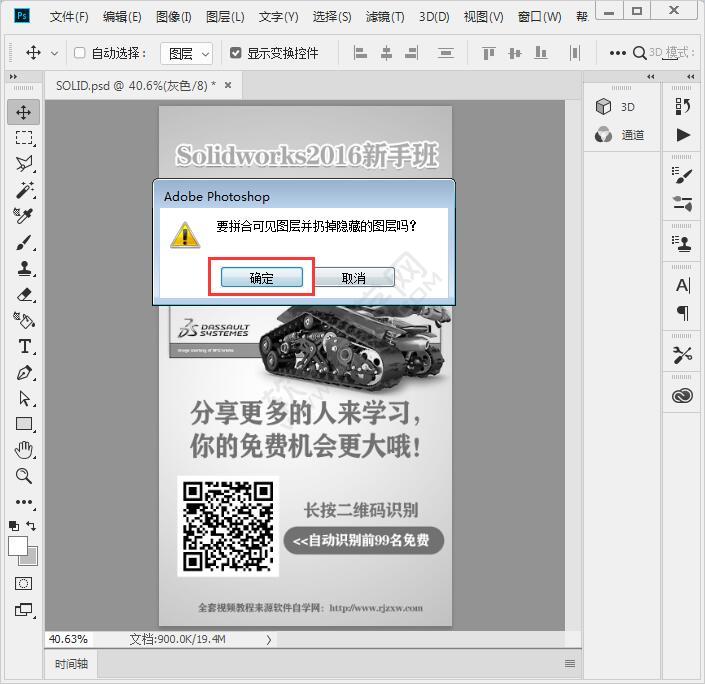Screen dimensions: 705x684
Task: Select the Pen tool
Action: point(24,373)
